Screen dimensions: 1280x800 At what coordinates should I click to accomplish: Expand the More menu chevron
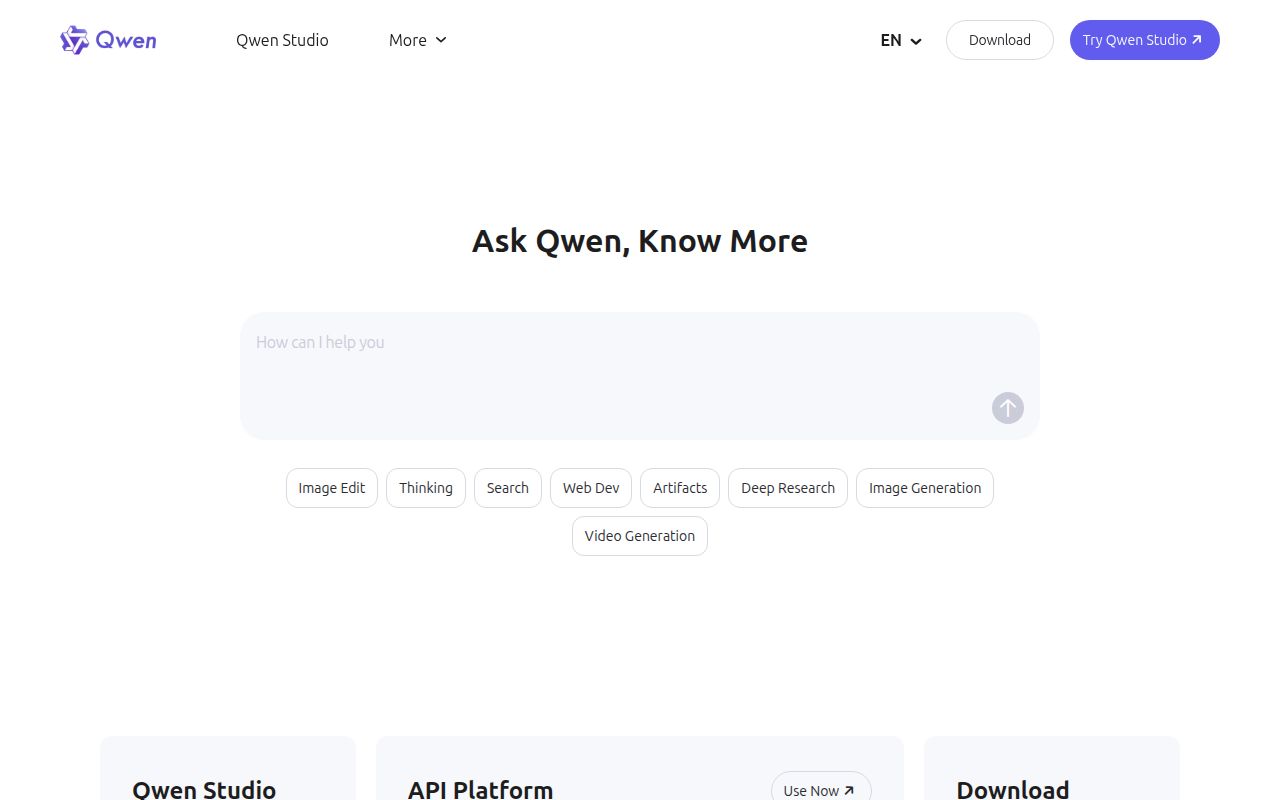[441, 40]
